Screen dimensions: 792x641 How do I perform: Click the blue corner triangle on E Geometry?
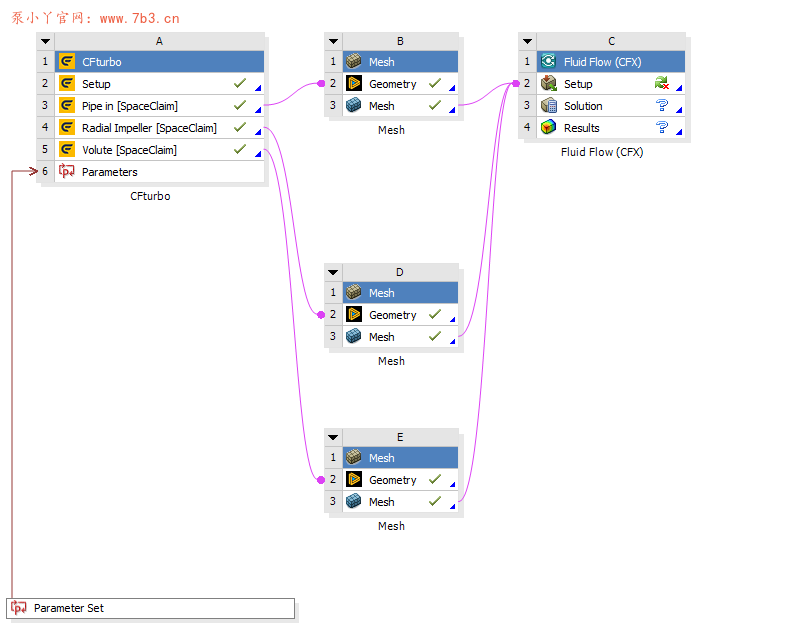(453, 484)
